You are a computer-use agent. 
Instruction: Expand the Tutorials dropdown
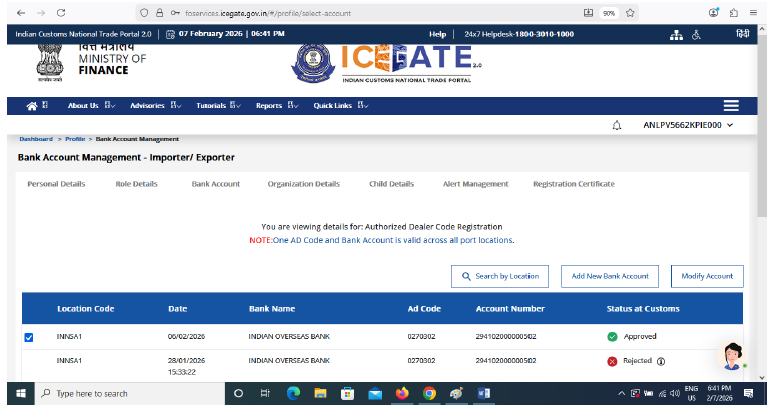(x=219, y=106)
